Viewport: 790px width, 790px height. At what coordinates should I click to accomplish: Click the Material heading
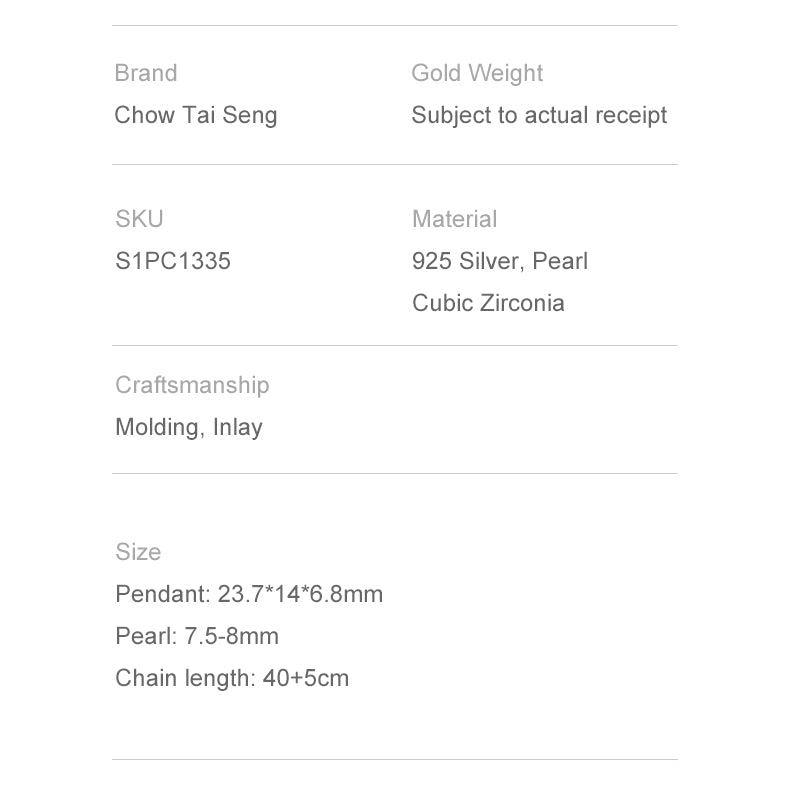(x=454, y=219)
